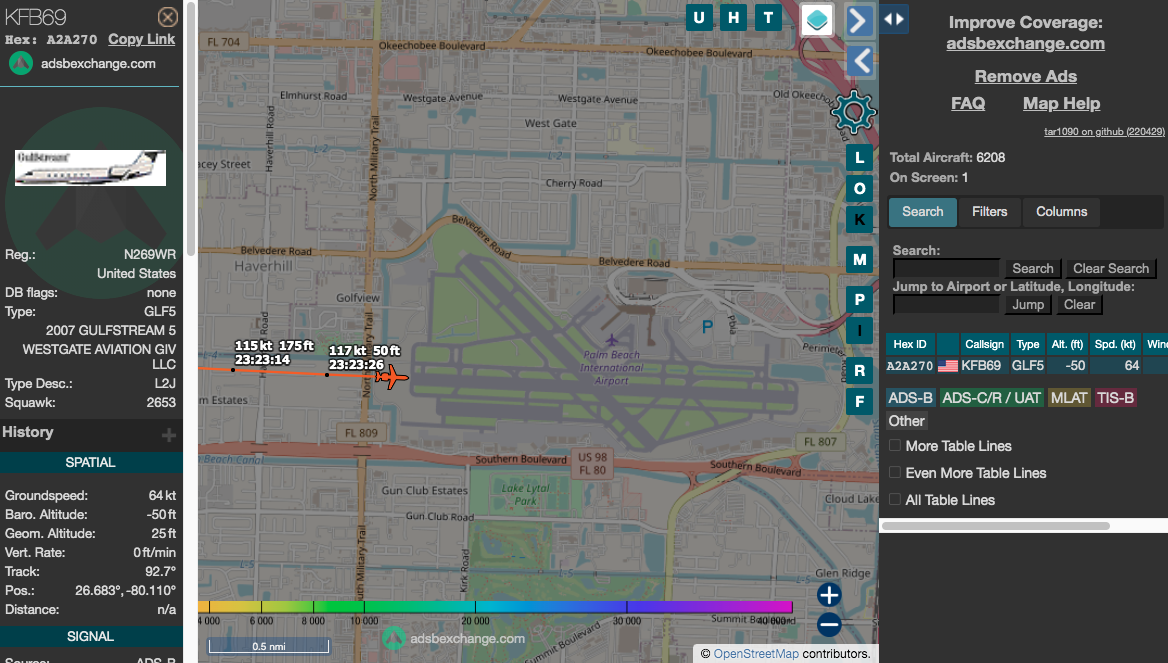Screen dimensions: 1168x663
Task: Enable Even More Table Lines checkbox
Action: (x=895, y=472)
